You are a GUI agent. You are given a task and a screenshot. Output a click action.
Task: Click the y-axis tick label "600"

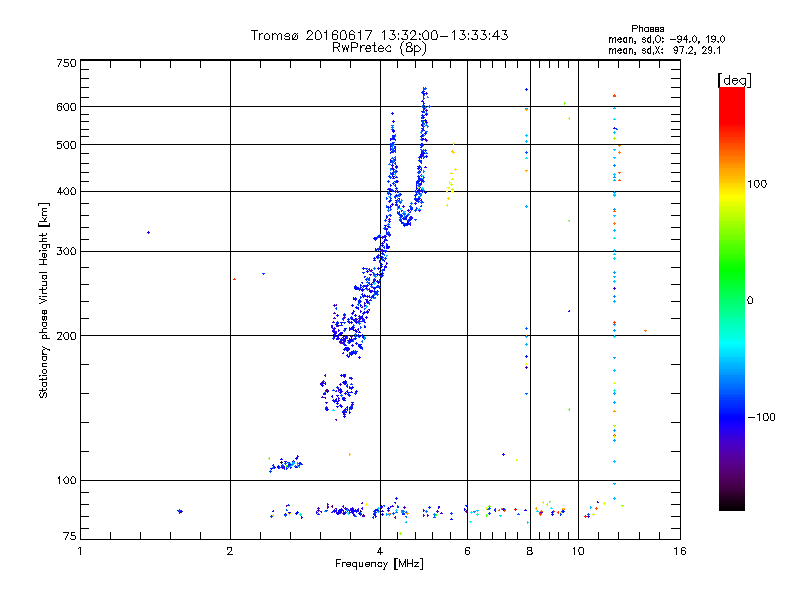coord(66,107)
